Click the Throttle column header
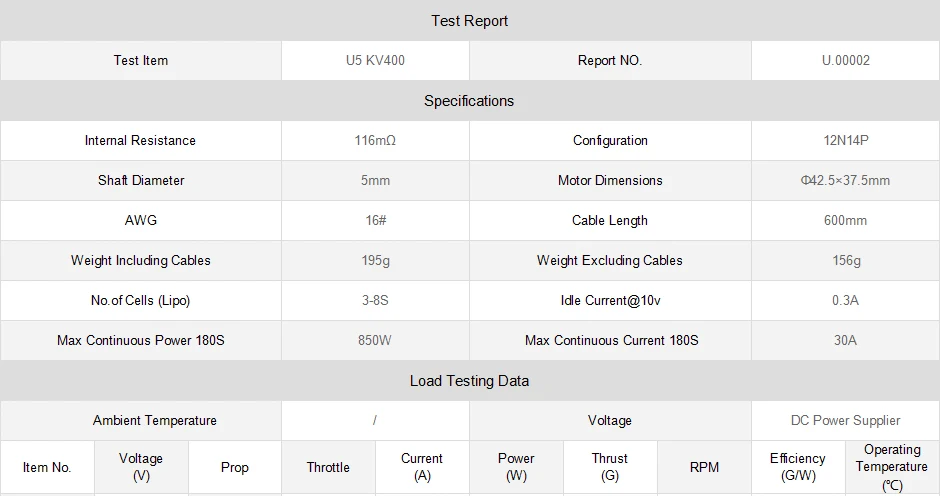940x496 pixels. 328,467
